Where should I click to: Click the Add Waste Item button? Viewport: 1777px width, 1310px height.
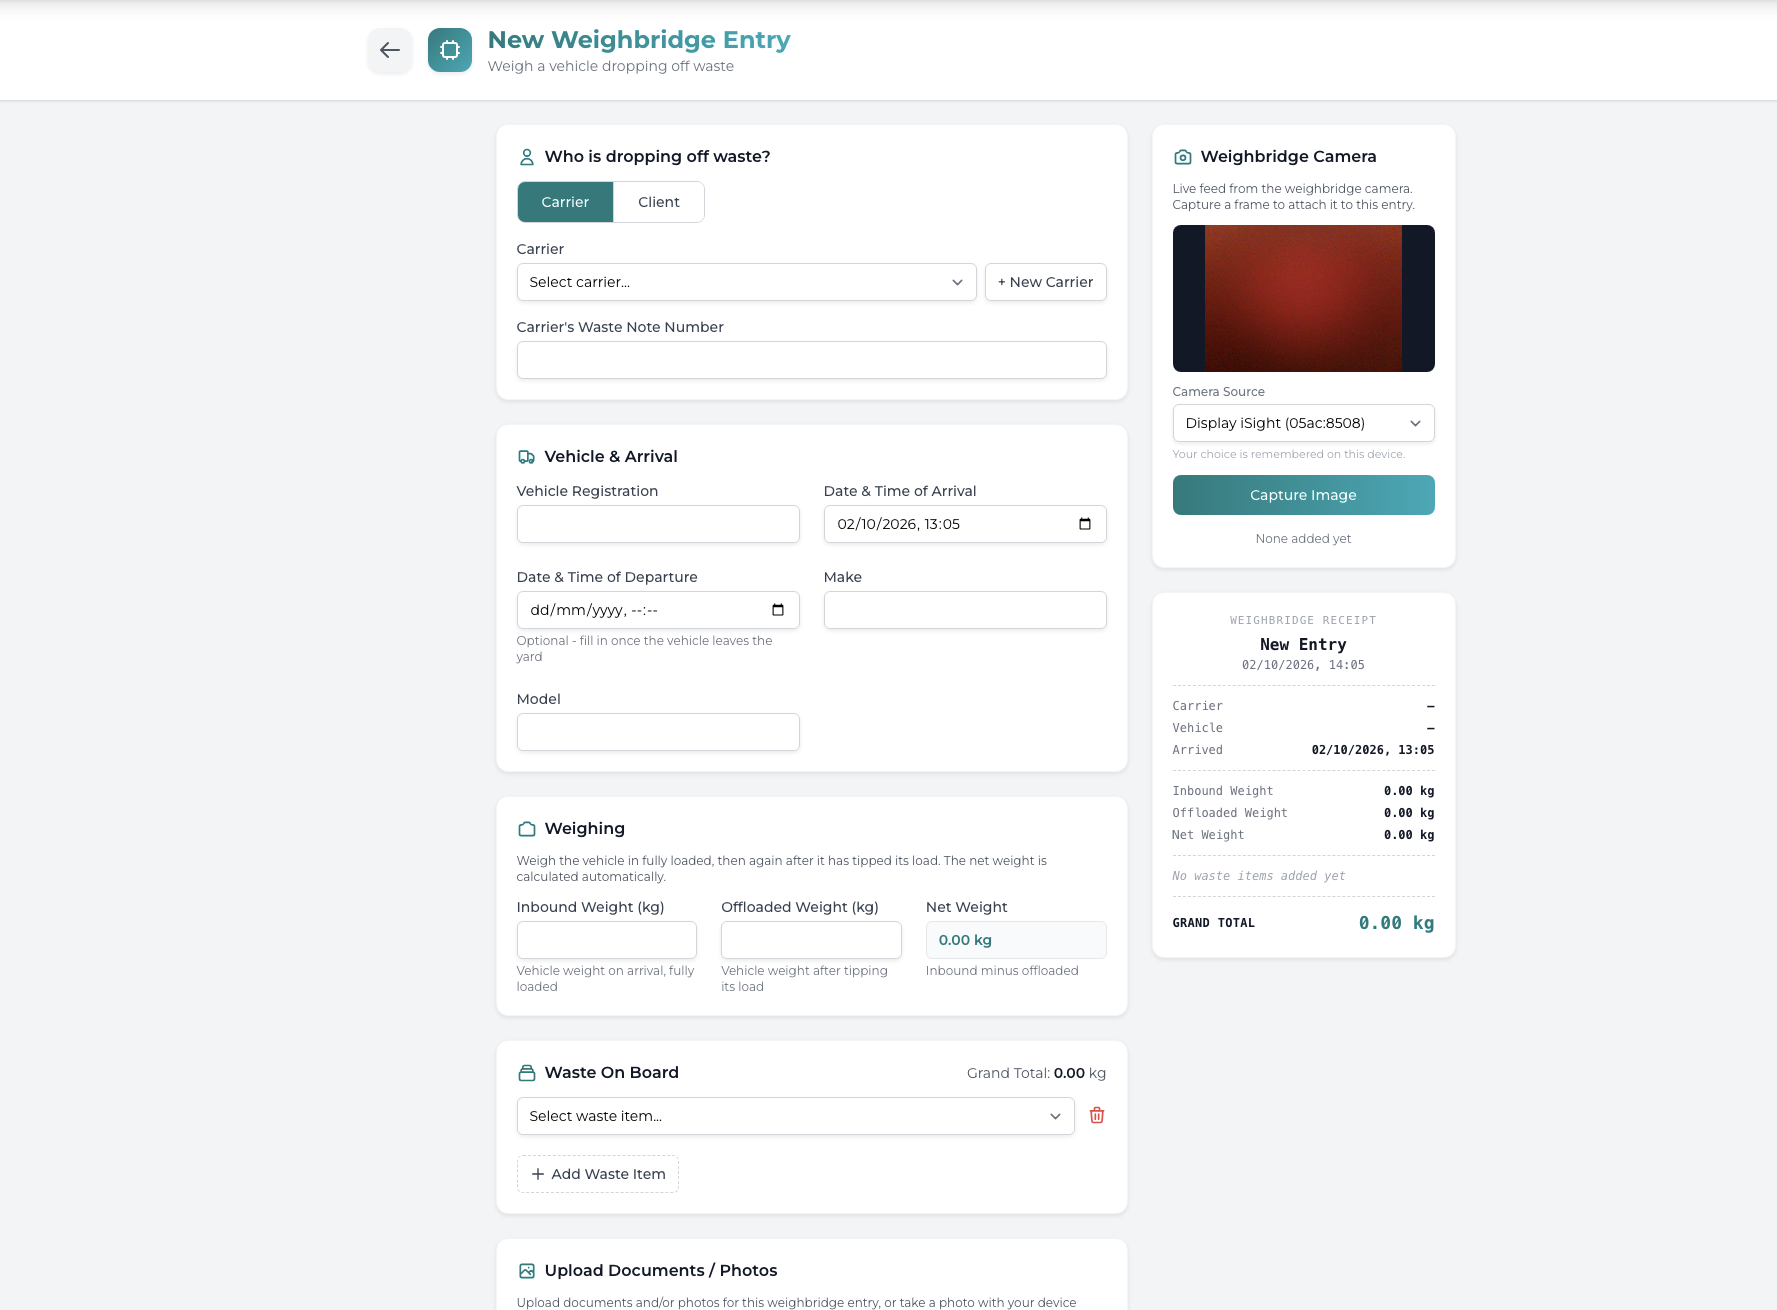click(598, 1174)
